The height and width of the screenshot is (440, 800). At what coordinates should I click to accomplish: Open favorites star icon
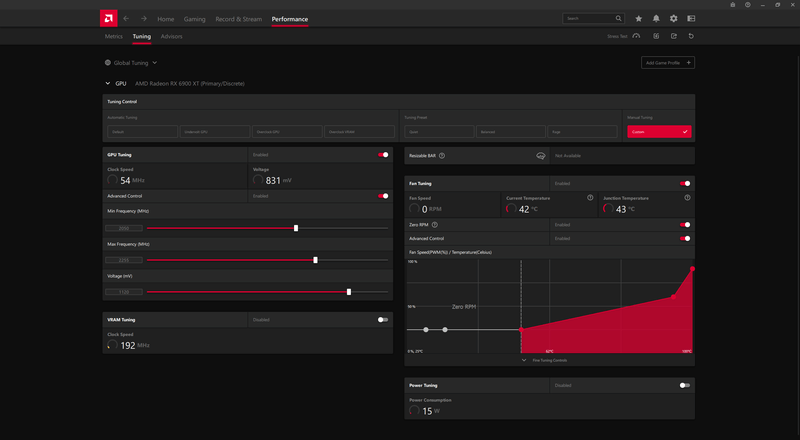(638, 18)
